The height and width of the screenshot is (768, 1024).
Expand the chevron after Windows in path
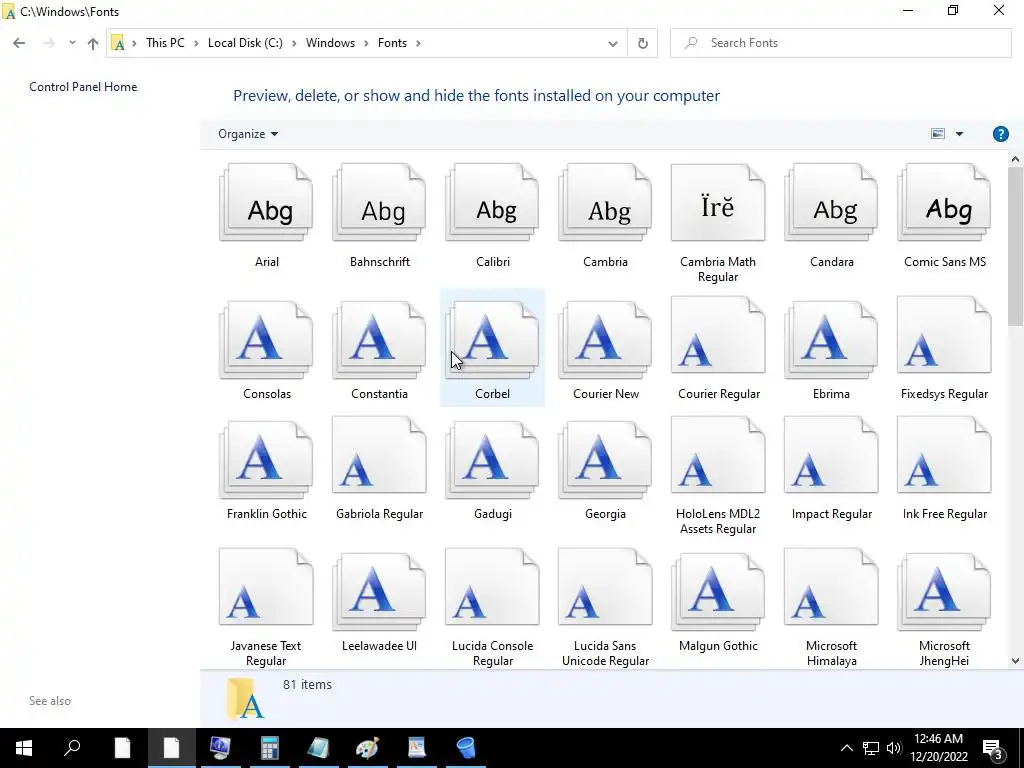(366, 43)
